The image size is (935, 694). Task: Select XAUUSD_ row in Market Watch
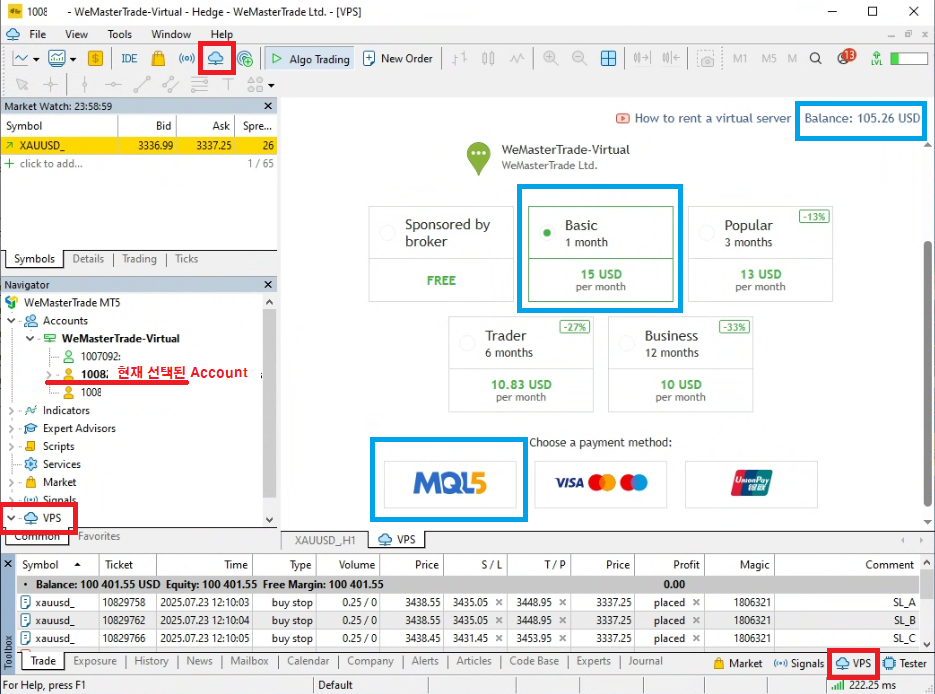coord(139,145)
